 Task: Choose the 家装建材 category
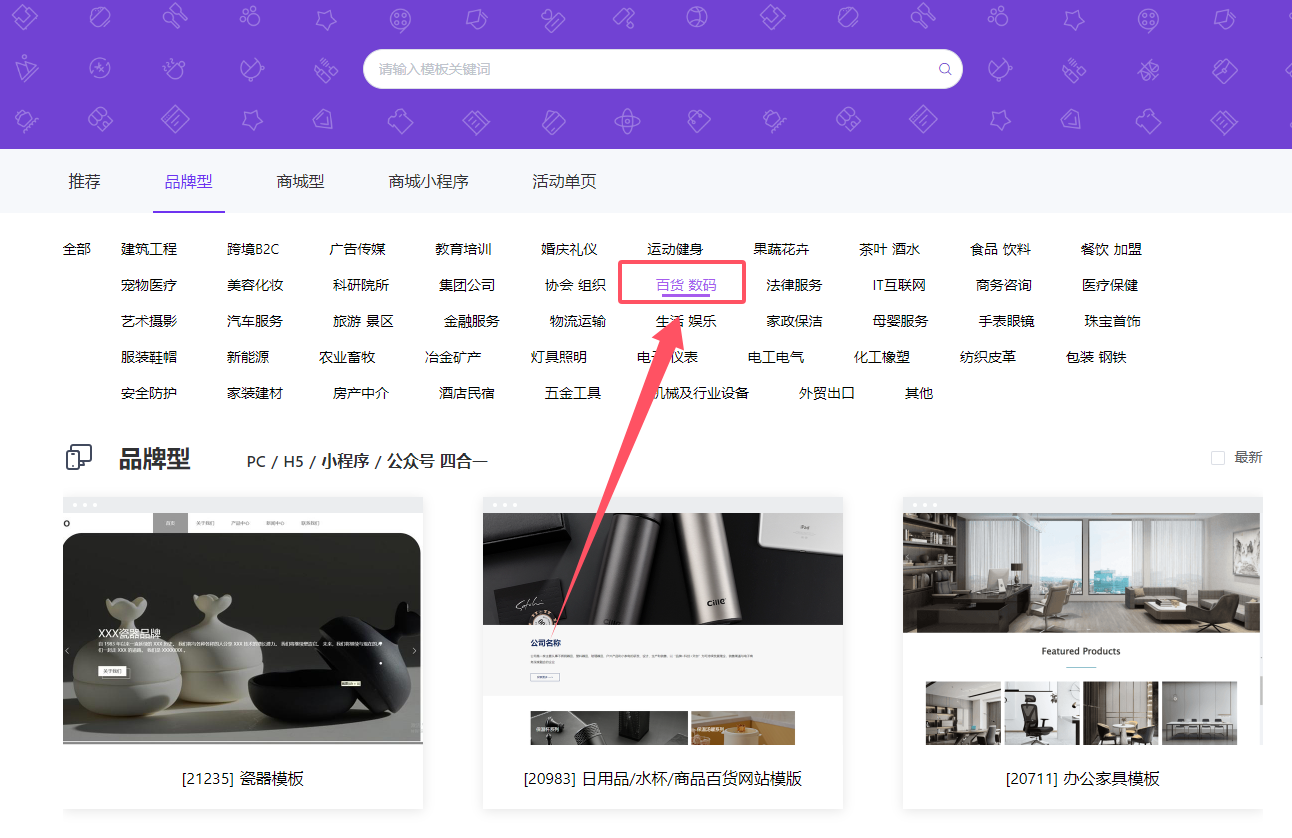click(x=255, y=393)
